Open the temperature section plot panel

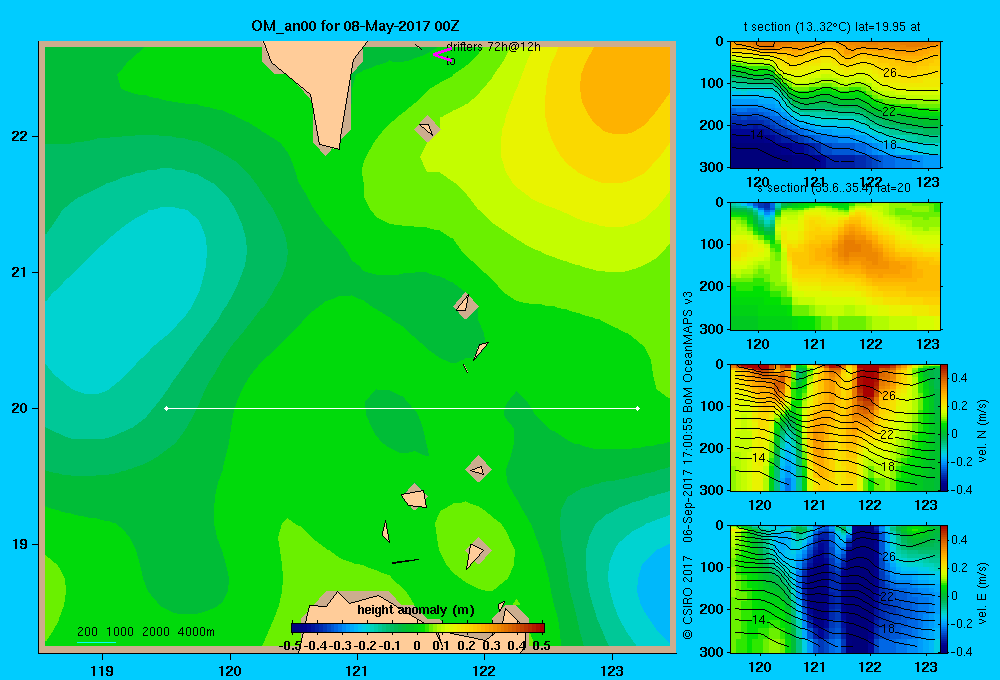point(835,105)
